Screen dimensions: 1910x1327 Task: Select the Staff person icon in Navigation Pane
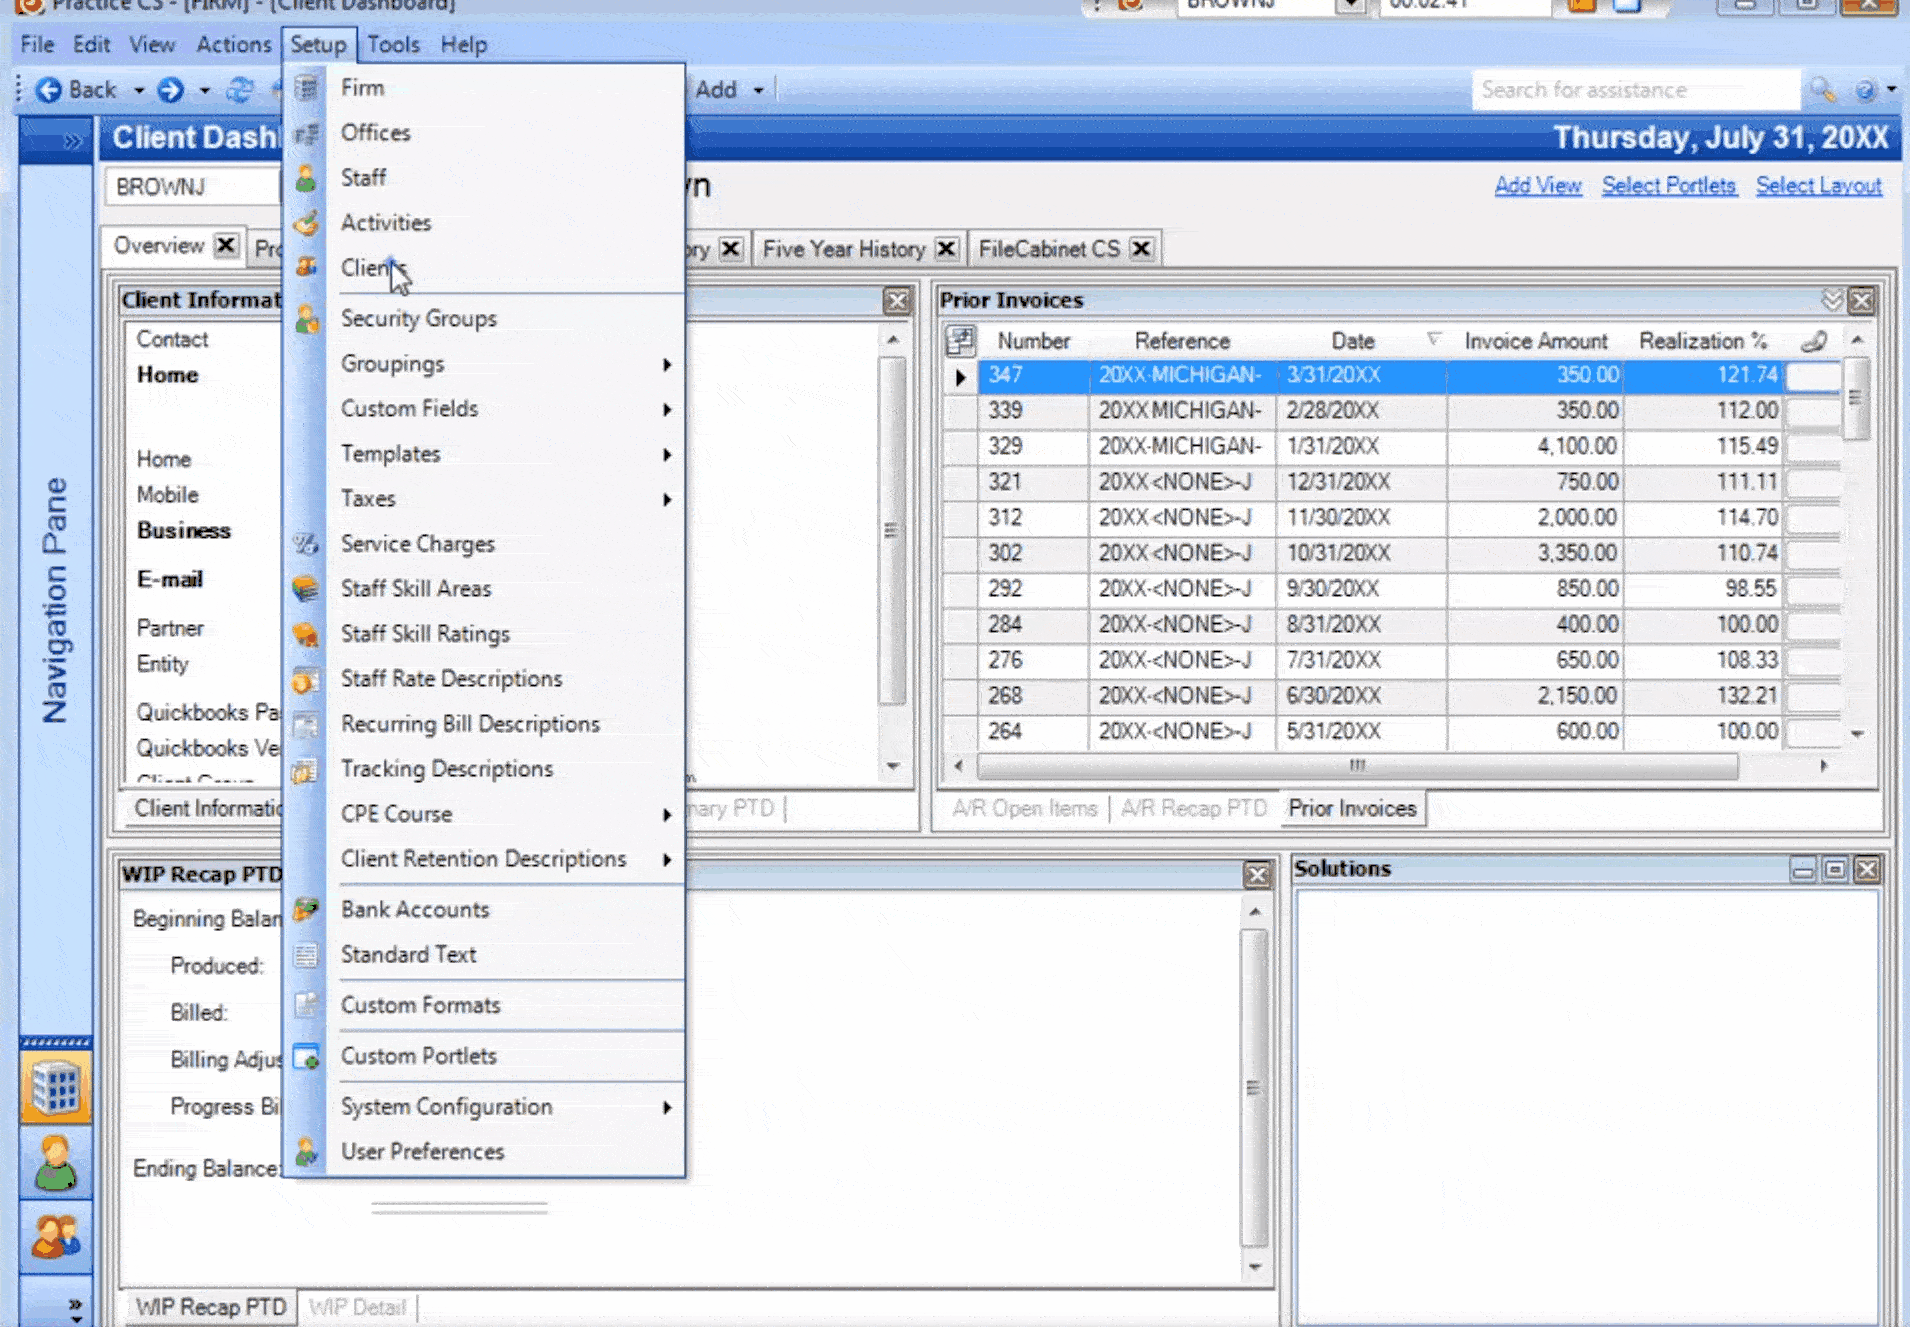pyautogui.click(x=56, y=1163)
